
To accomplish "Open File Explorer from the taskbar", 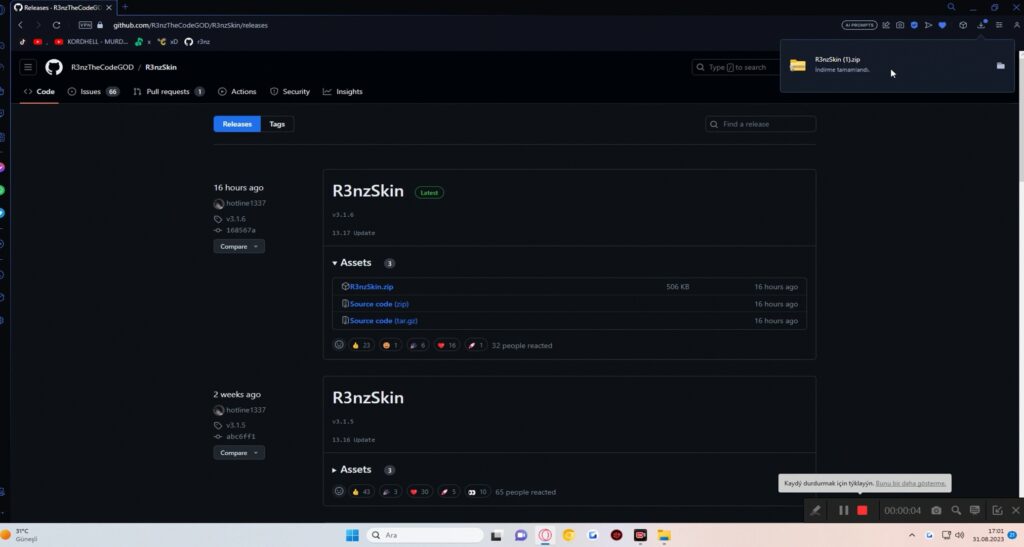I will coord(664,535).
